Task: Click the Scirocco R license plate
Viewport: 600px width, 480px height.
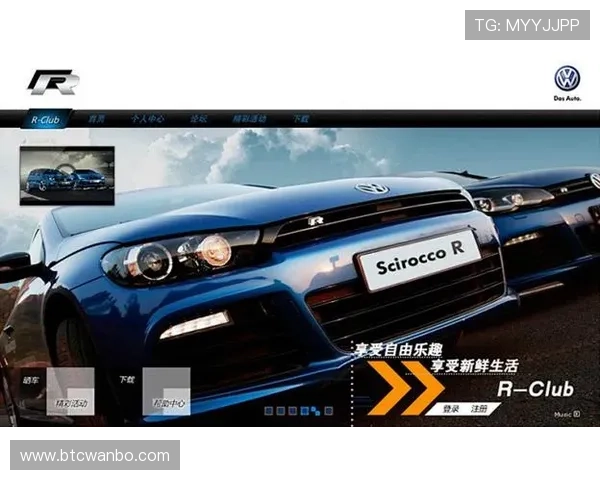Action: click(x=419, y=265)
